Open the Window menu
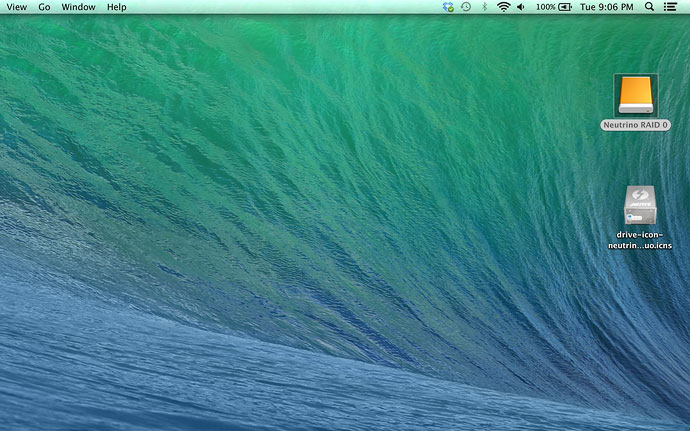The width and height of the screenshot is (690, 431). (79, 7)
